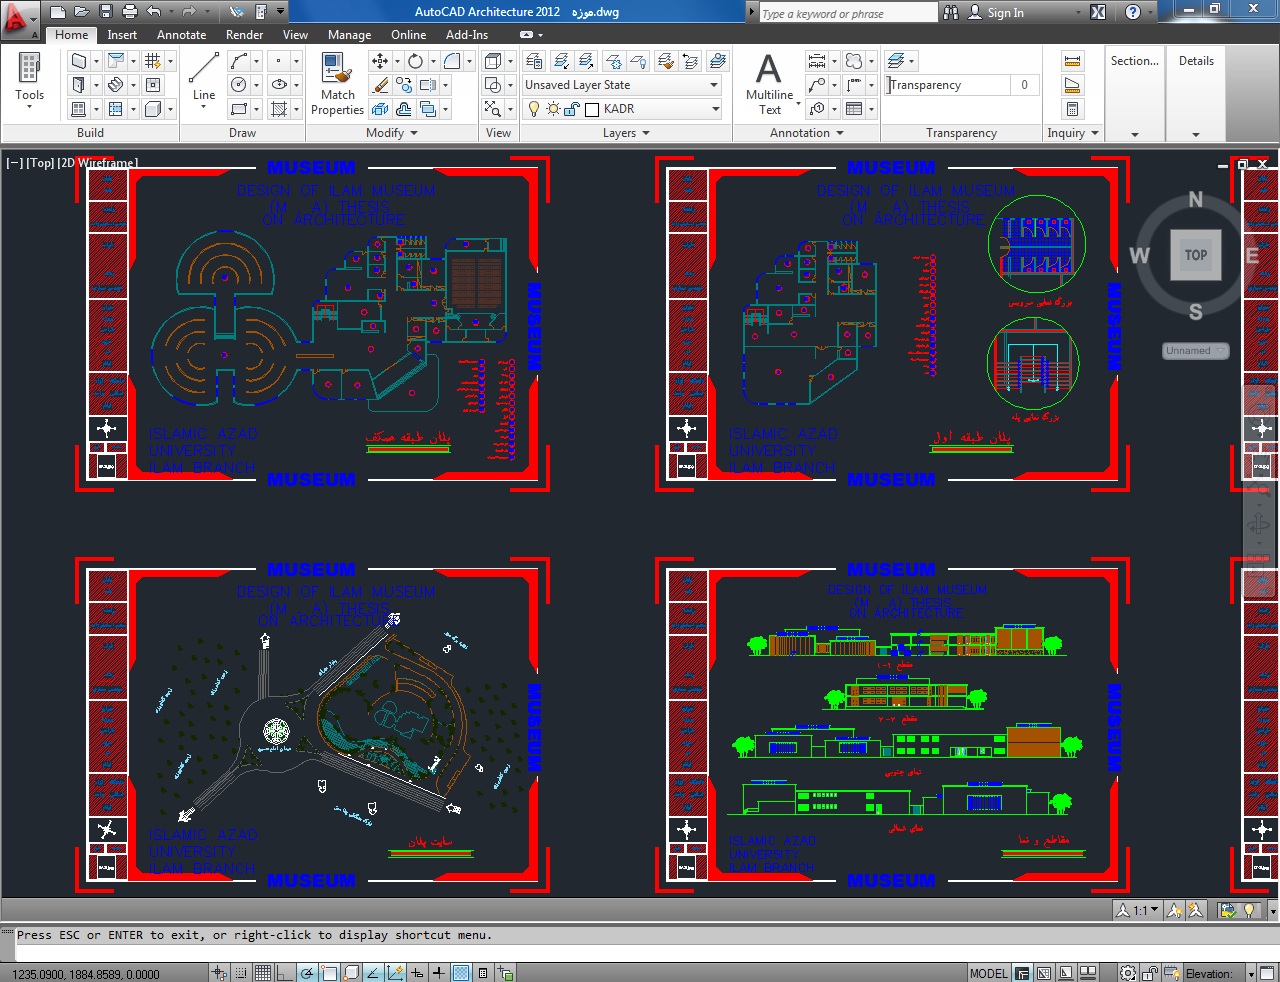Click the Undo arrow in quick access toolbar
Image resolution: width=1280 pixels, height=982 pixels.
pyautogui.click(x=153, y=12)
